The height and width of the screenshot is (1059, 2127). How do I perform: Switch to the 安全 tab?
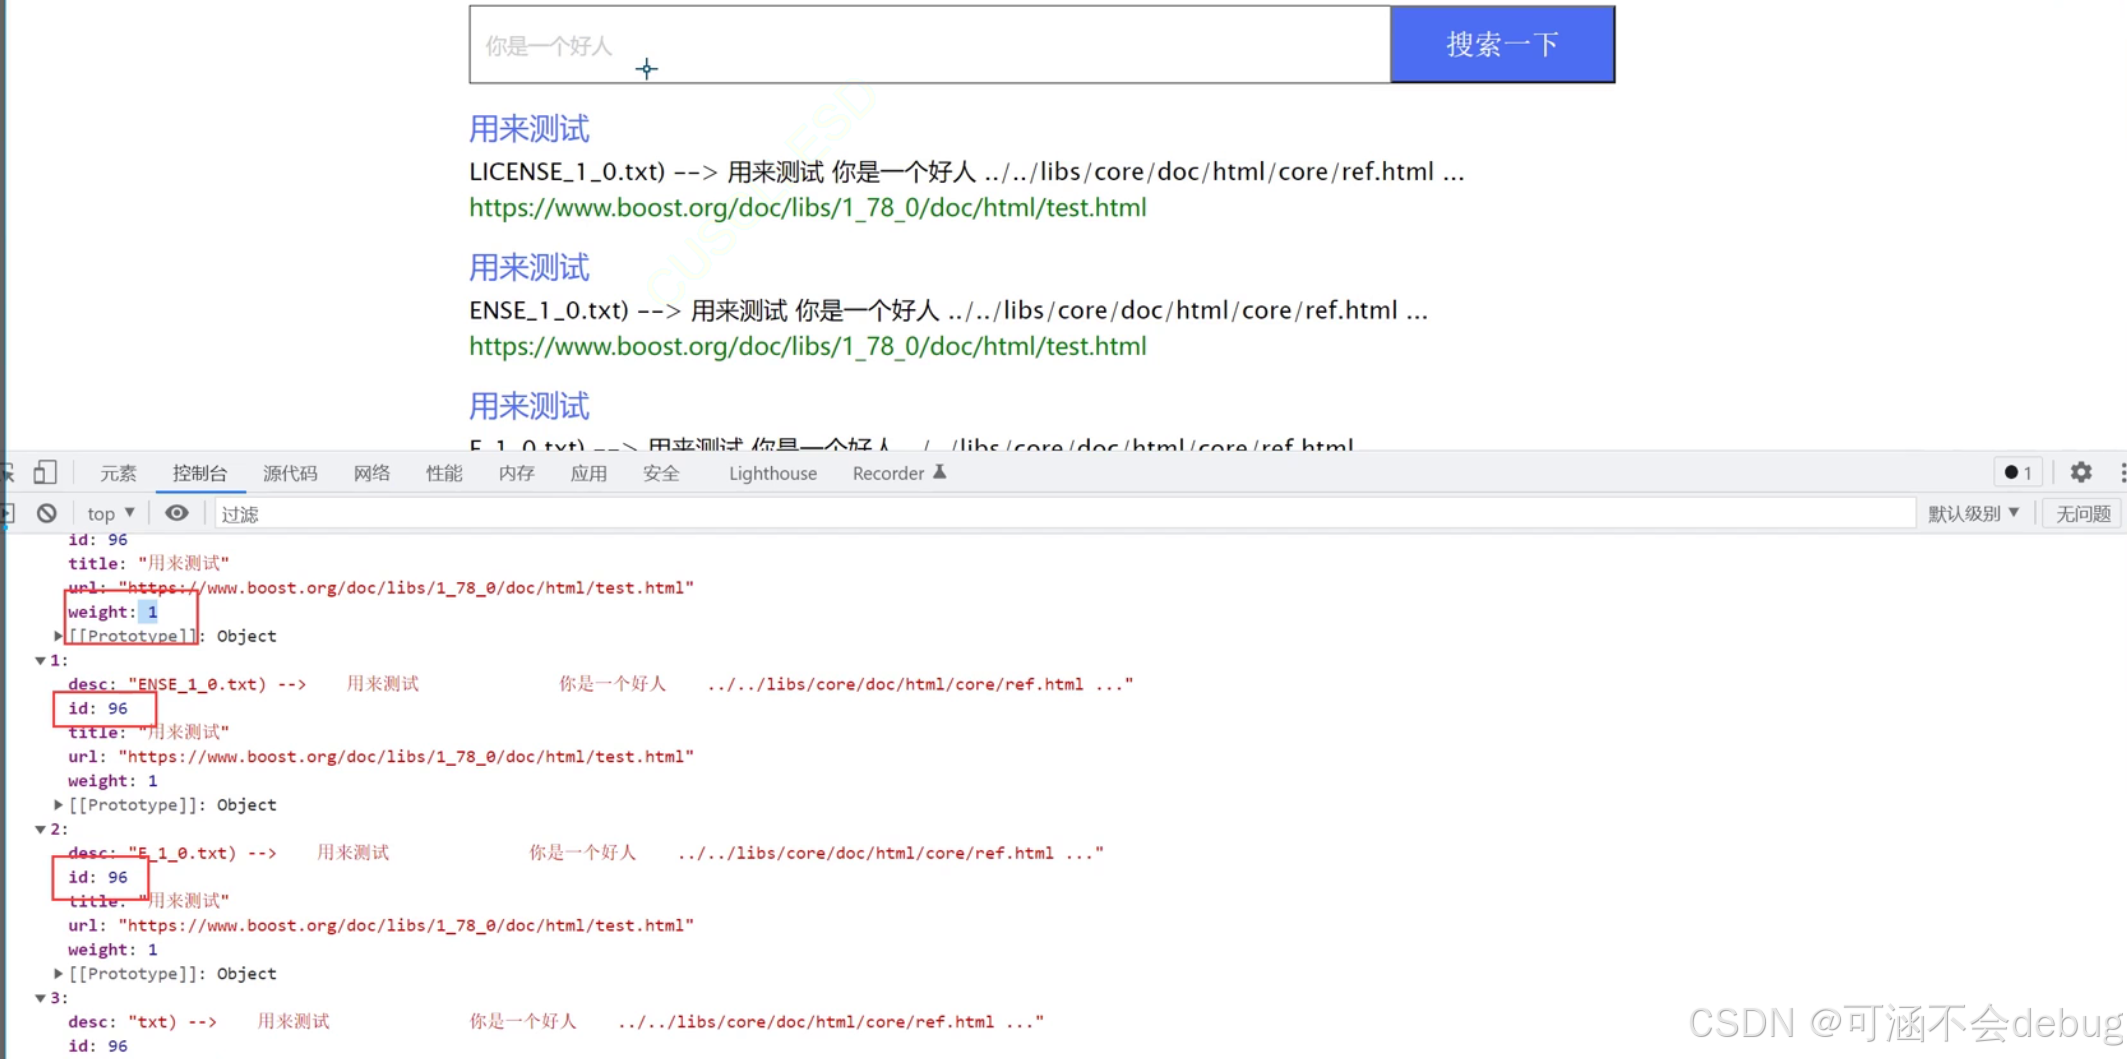[x=661, y=474]
